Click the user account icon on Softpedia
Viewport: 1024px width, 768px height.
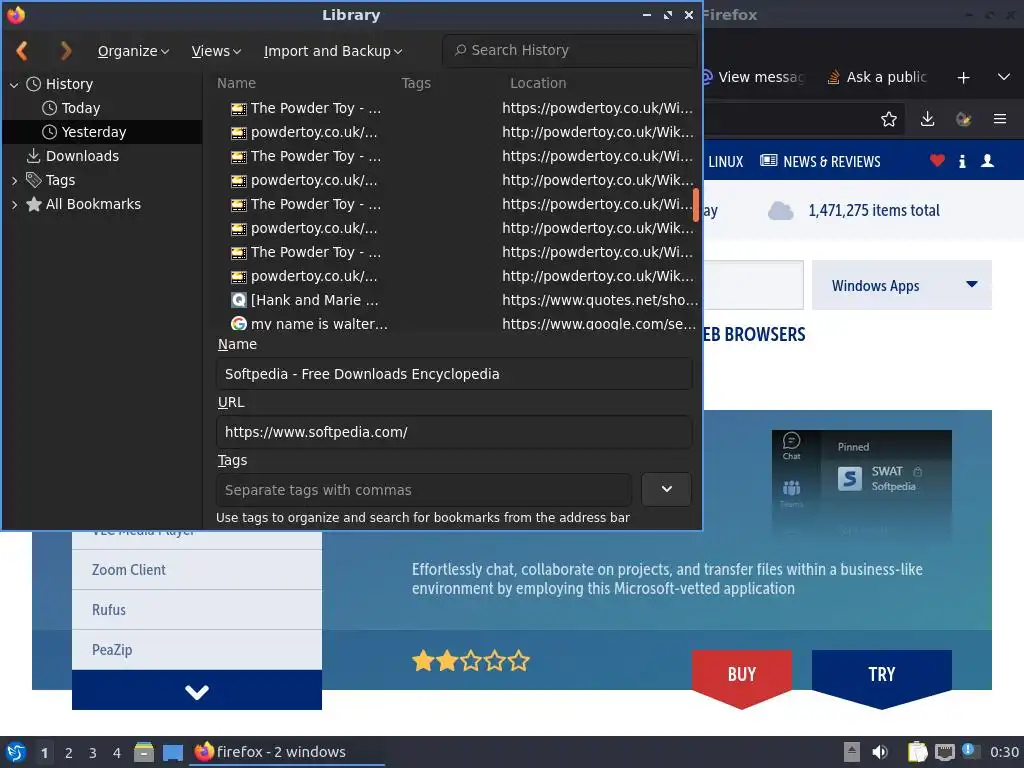[987, 161]
